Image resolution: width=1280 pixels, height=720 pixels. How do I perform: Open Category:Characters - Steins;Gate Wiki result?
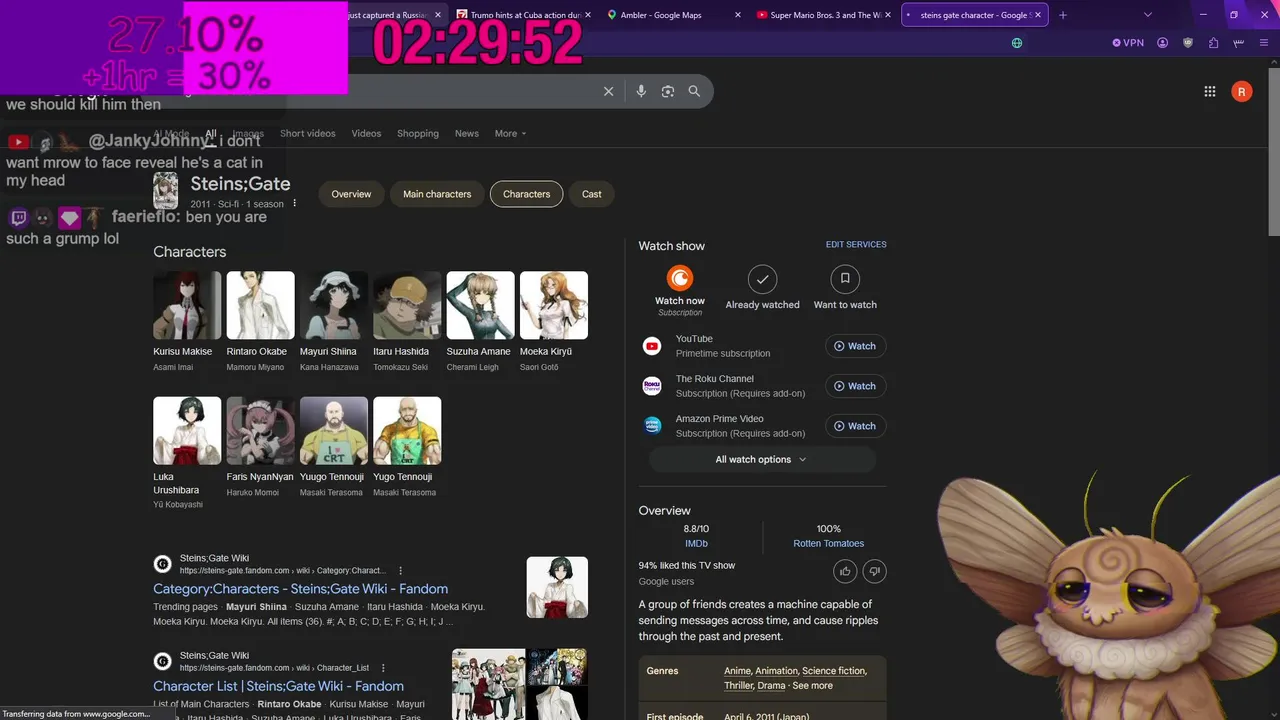(300, 589)
